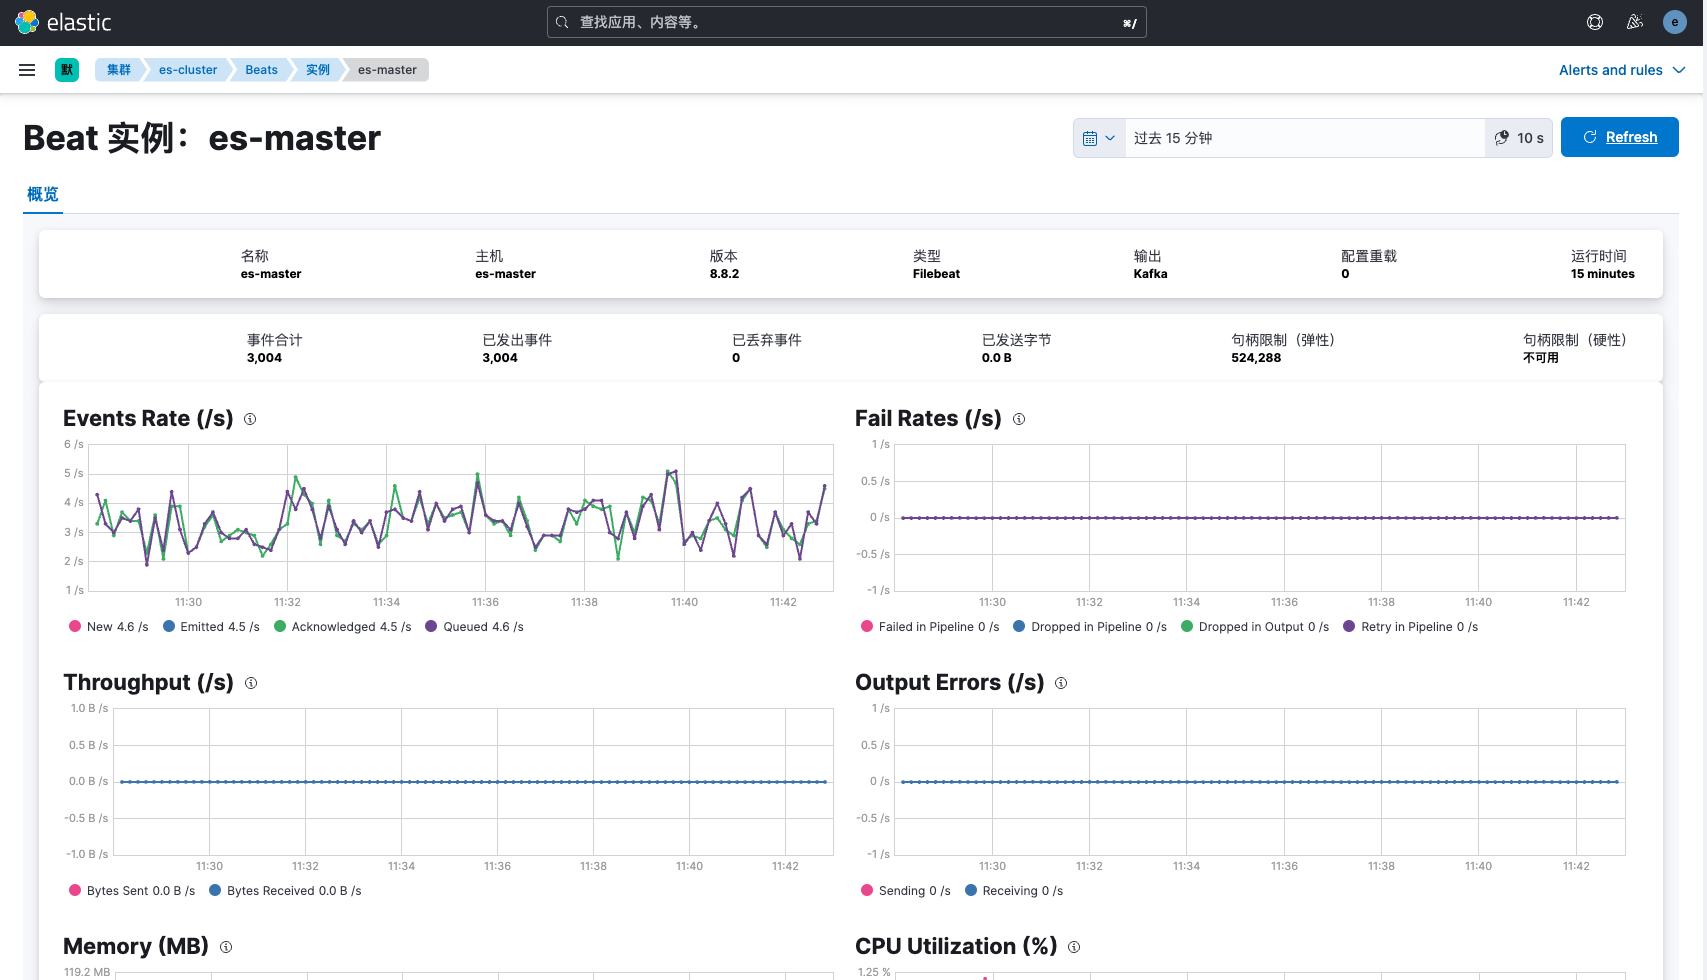
Task: Show info tooltip for CPU Utilization
Action: [1074, 947]
